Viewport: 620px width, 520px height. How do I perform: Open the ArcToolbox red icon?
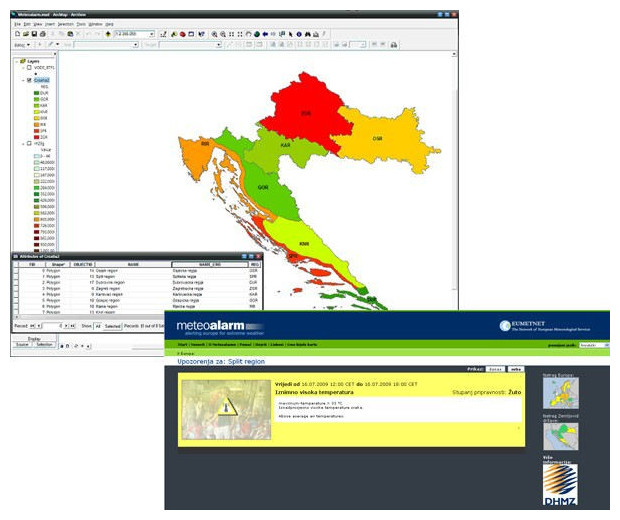182,34
